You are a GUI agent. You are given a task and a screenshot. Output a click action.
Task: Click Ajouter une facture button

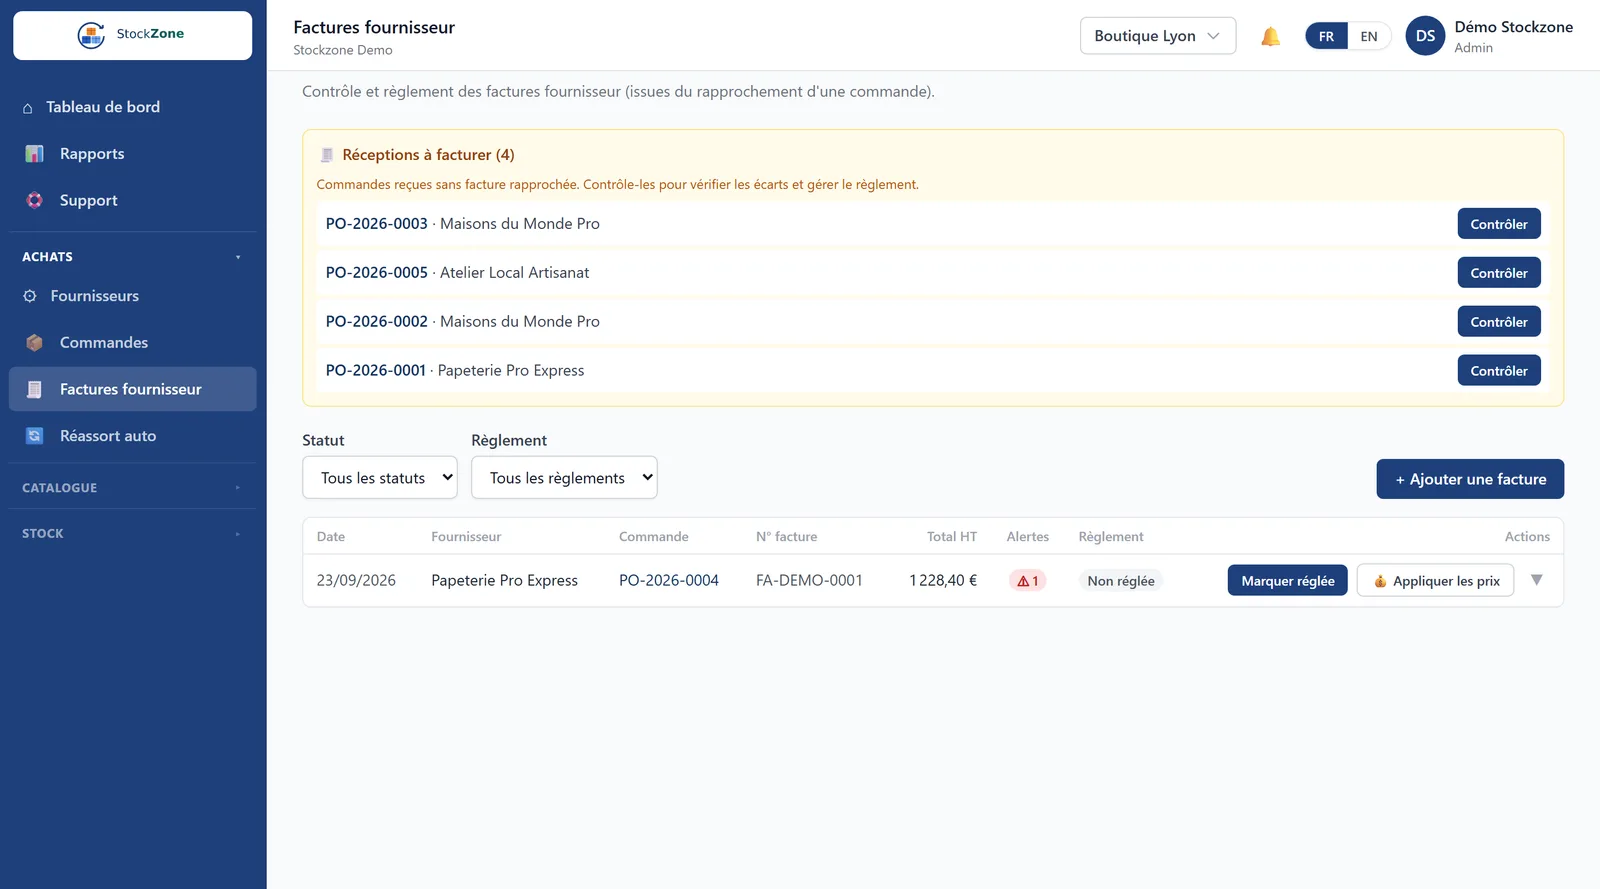coord(1470,479)
